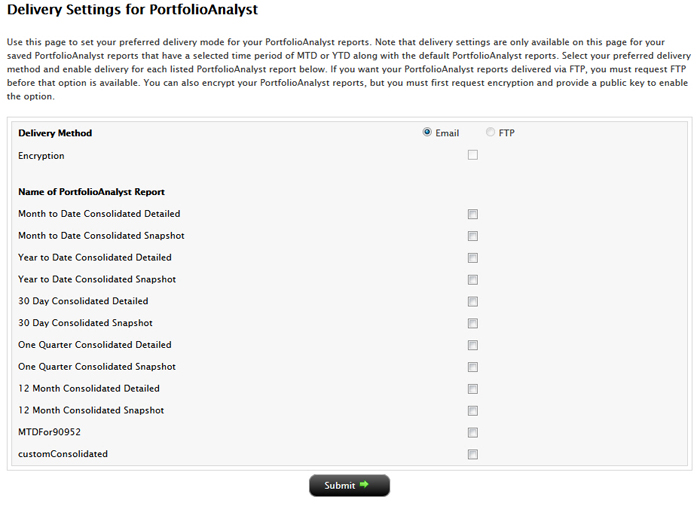Toggle One Quarter Consolidated Snapshot checkbox
700x506 pixels.
(x=473, y=367)
